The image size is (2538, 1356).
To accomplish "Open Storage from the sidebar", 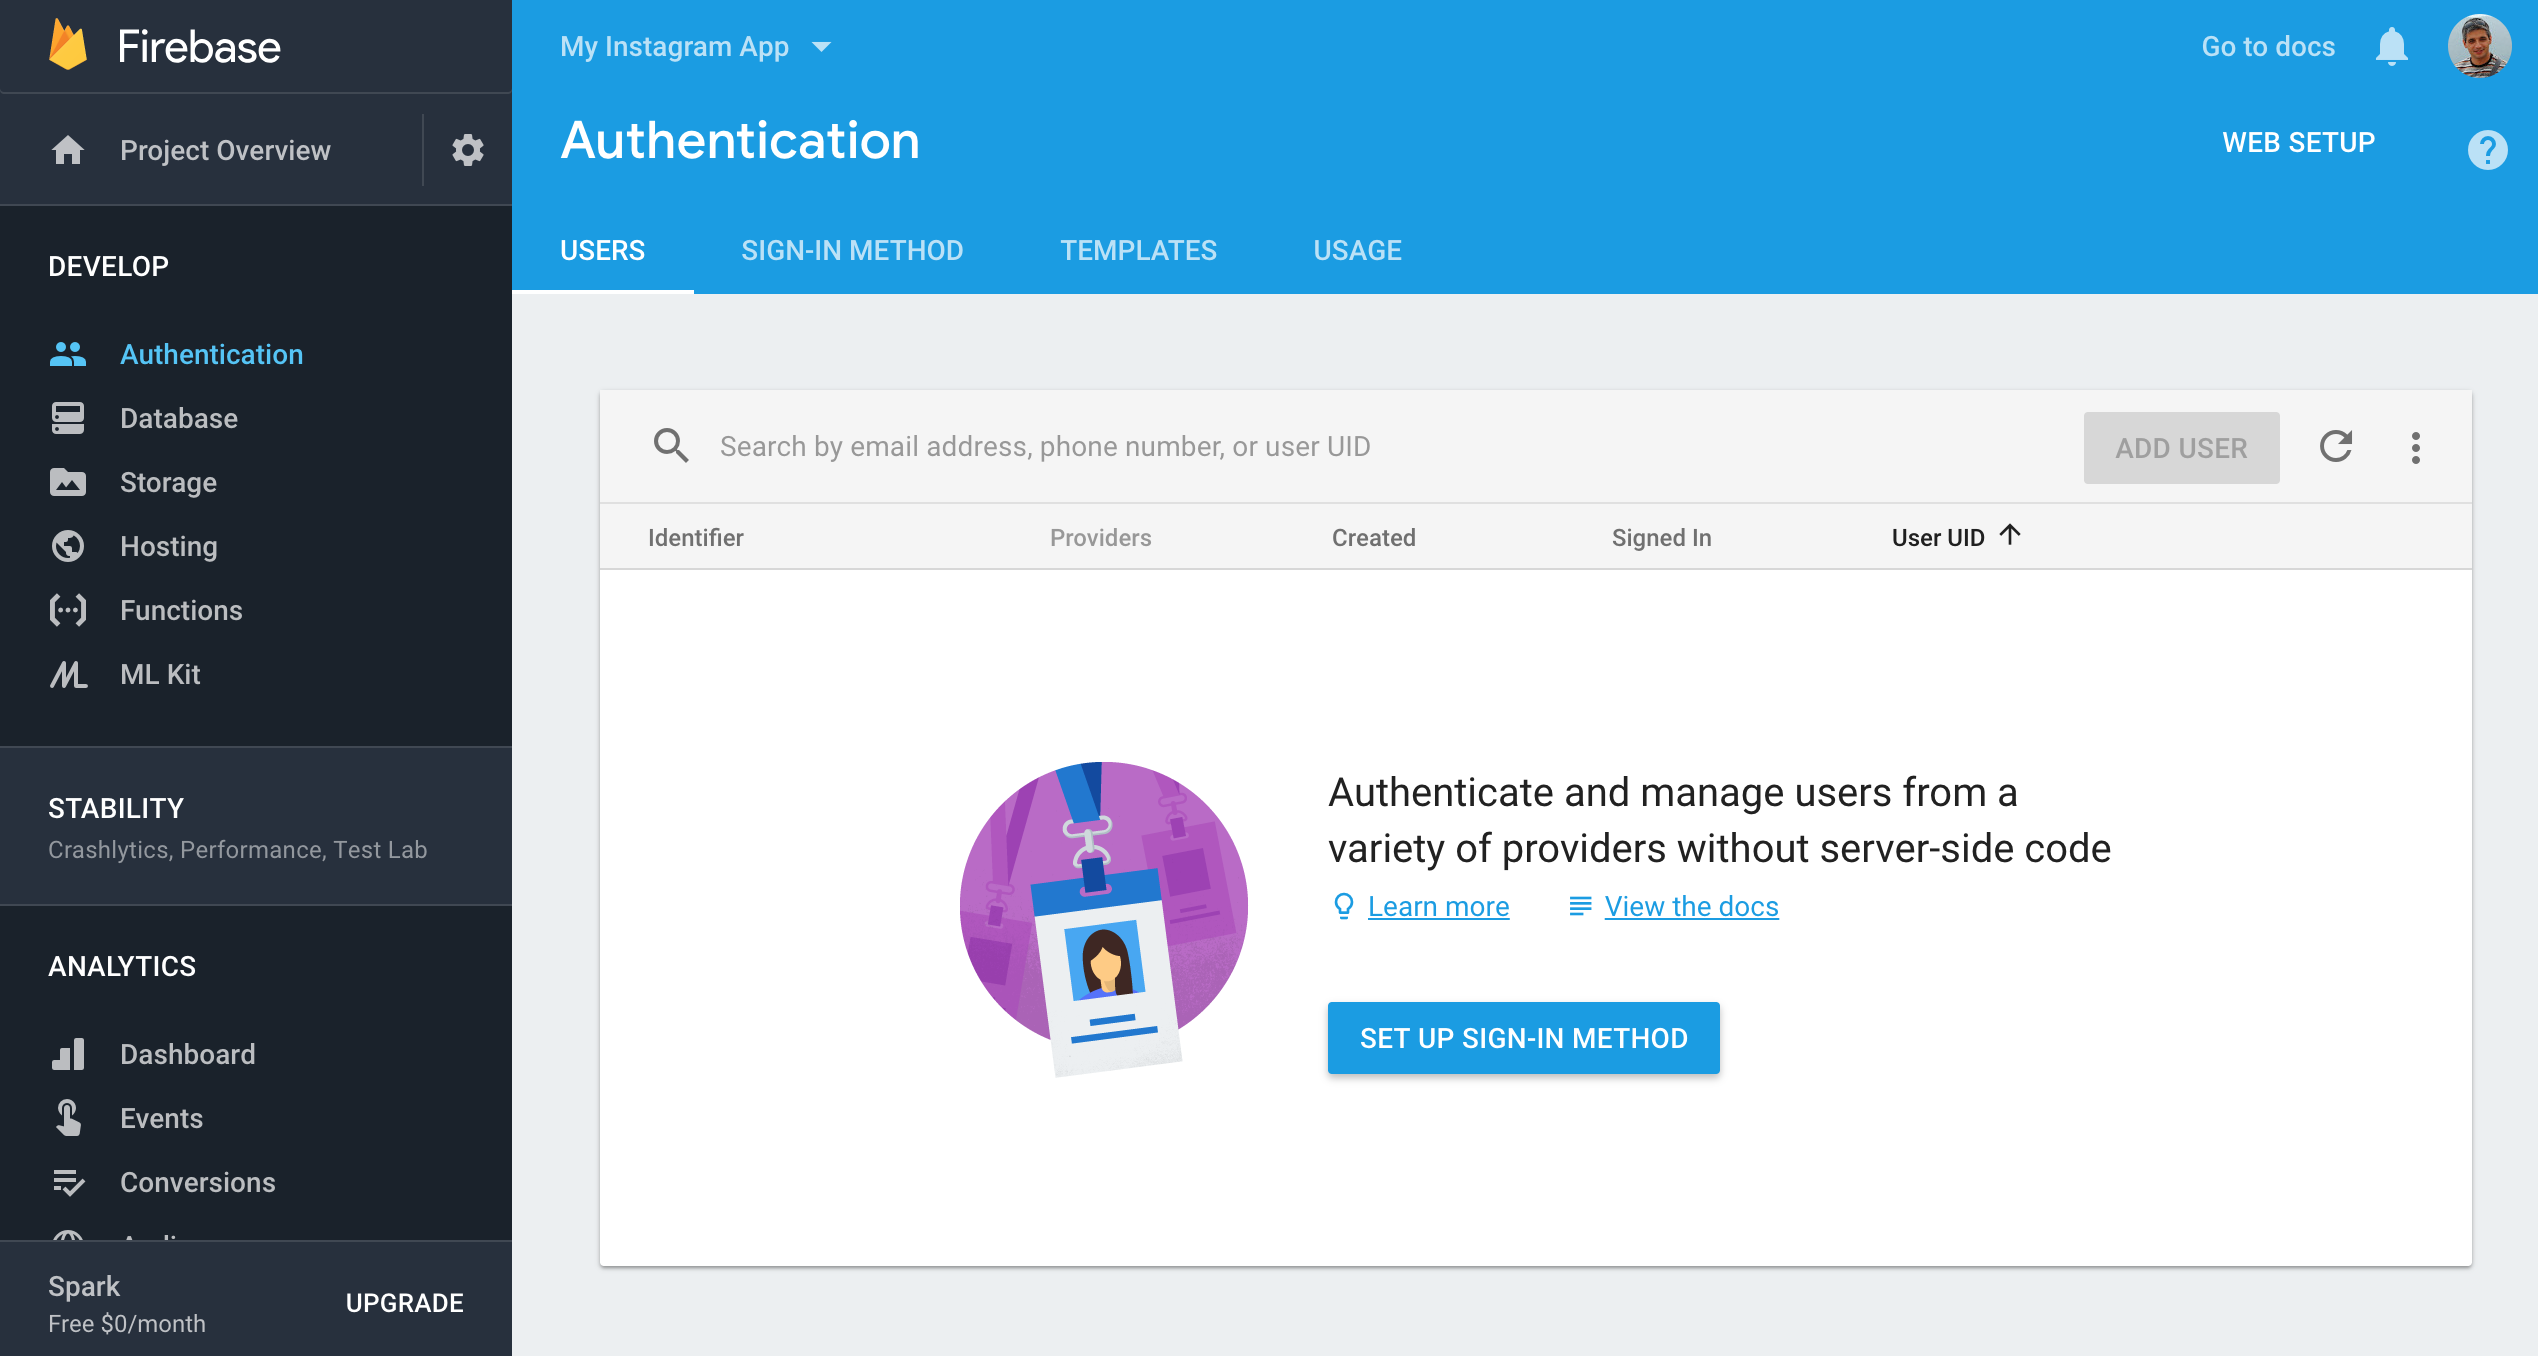I will [168, 482].
